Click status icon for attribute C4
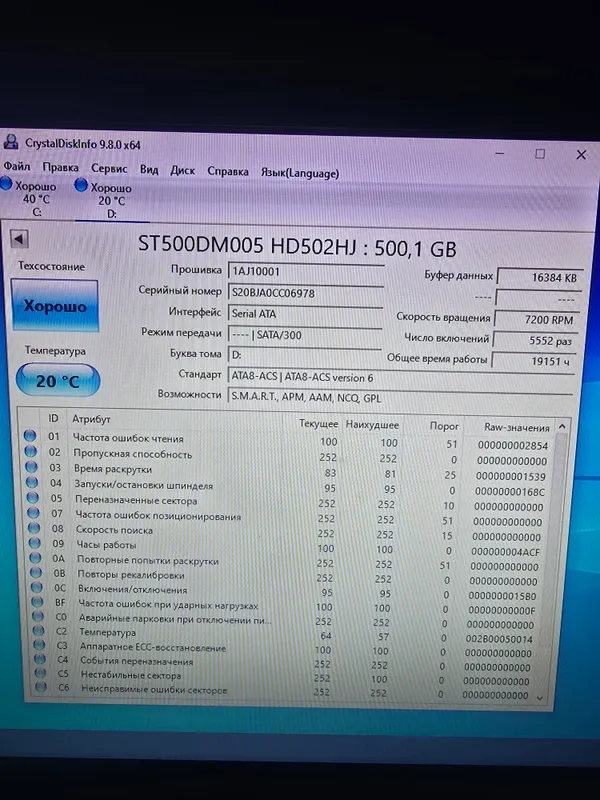600x800 pixels. click(40, 659)
